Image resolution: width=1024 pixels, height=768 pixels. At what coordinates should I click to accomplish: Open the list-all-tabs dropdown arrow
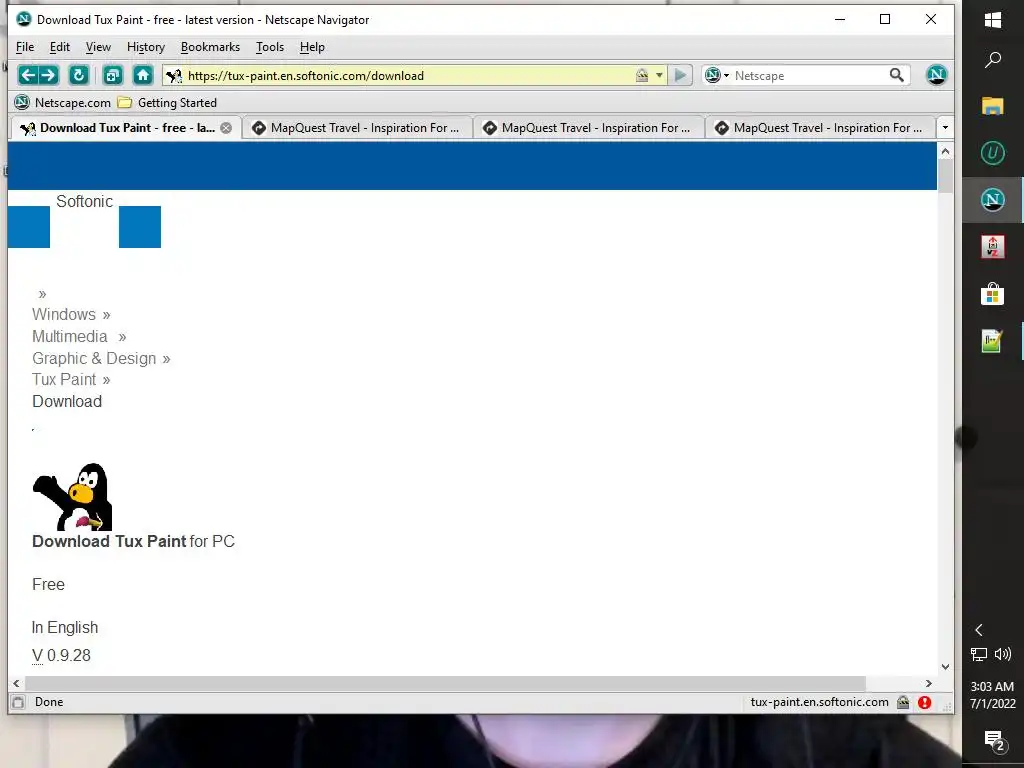[945, 128]
